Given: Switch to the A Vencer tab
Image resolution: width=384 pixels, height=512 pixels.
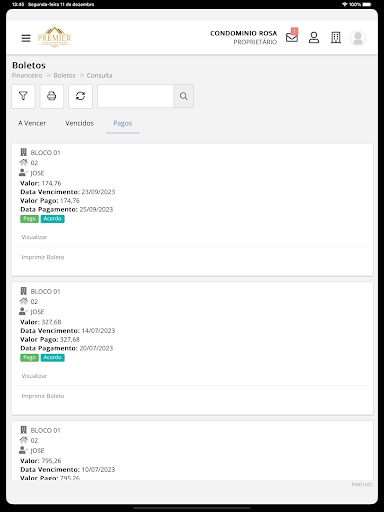Looking at the screenshot, I should pyautogui.click(x=32, y=123).
